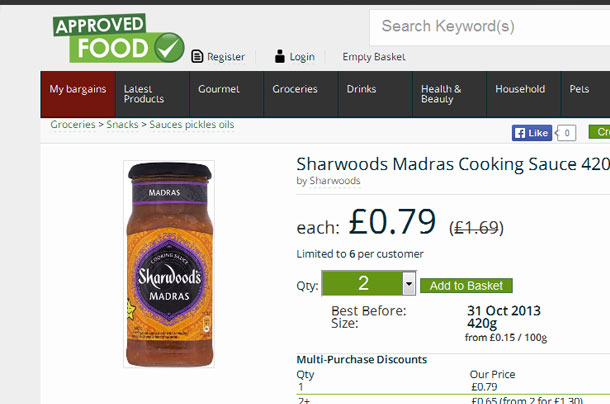Screen dimensions: 610x404
Task: Open the Household menu item
Action: tap(524, 94)
